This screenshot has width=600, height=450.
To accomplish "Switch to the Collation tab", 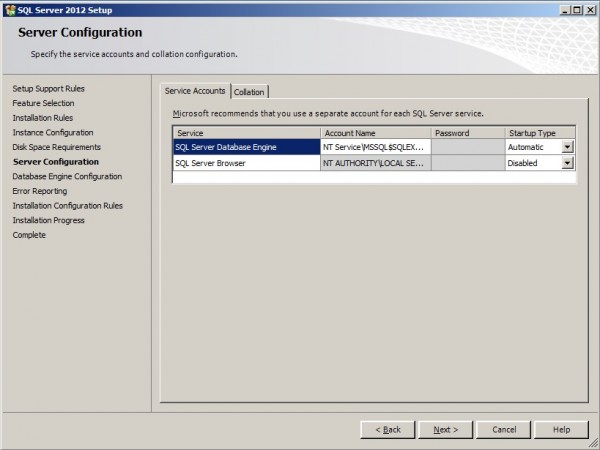I will (249, 92).
